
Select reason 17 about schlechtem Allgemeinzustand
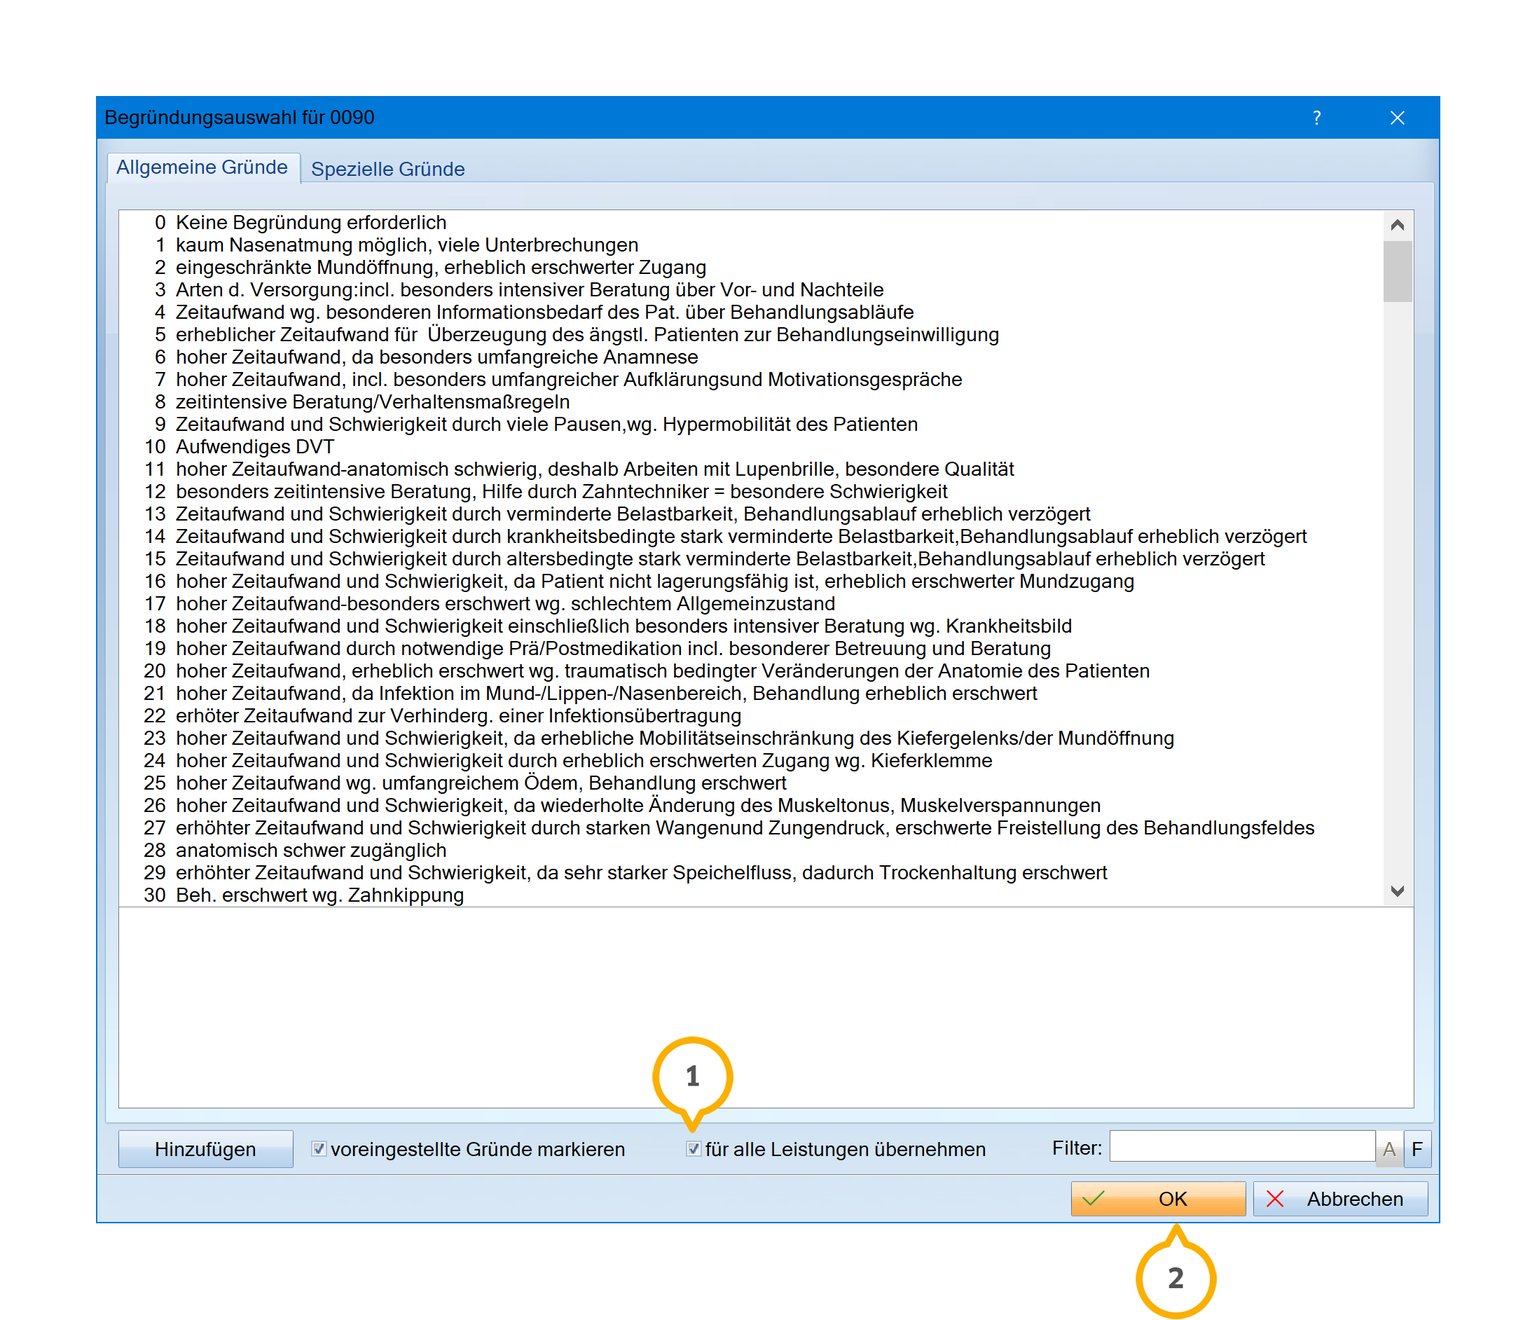coord(750,604)
